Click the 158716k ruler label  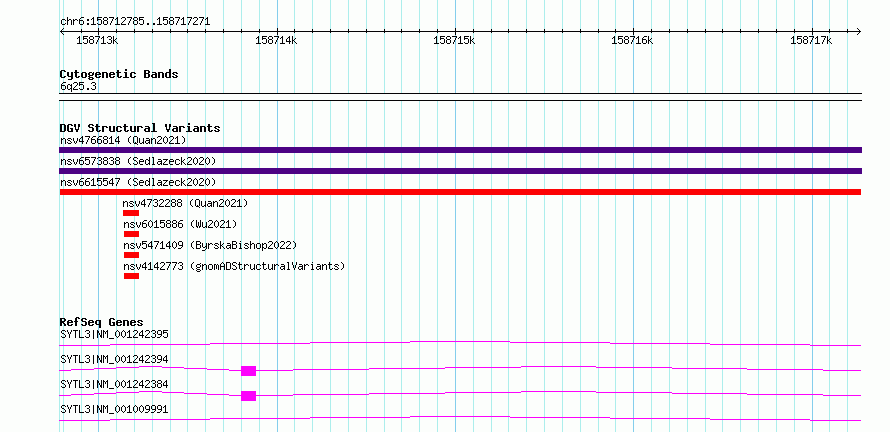click(632, 40)
